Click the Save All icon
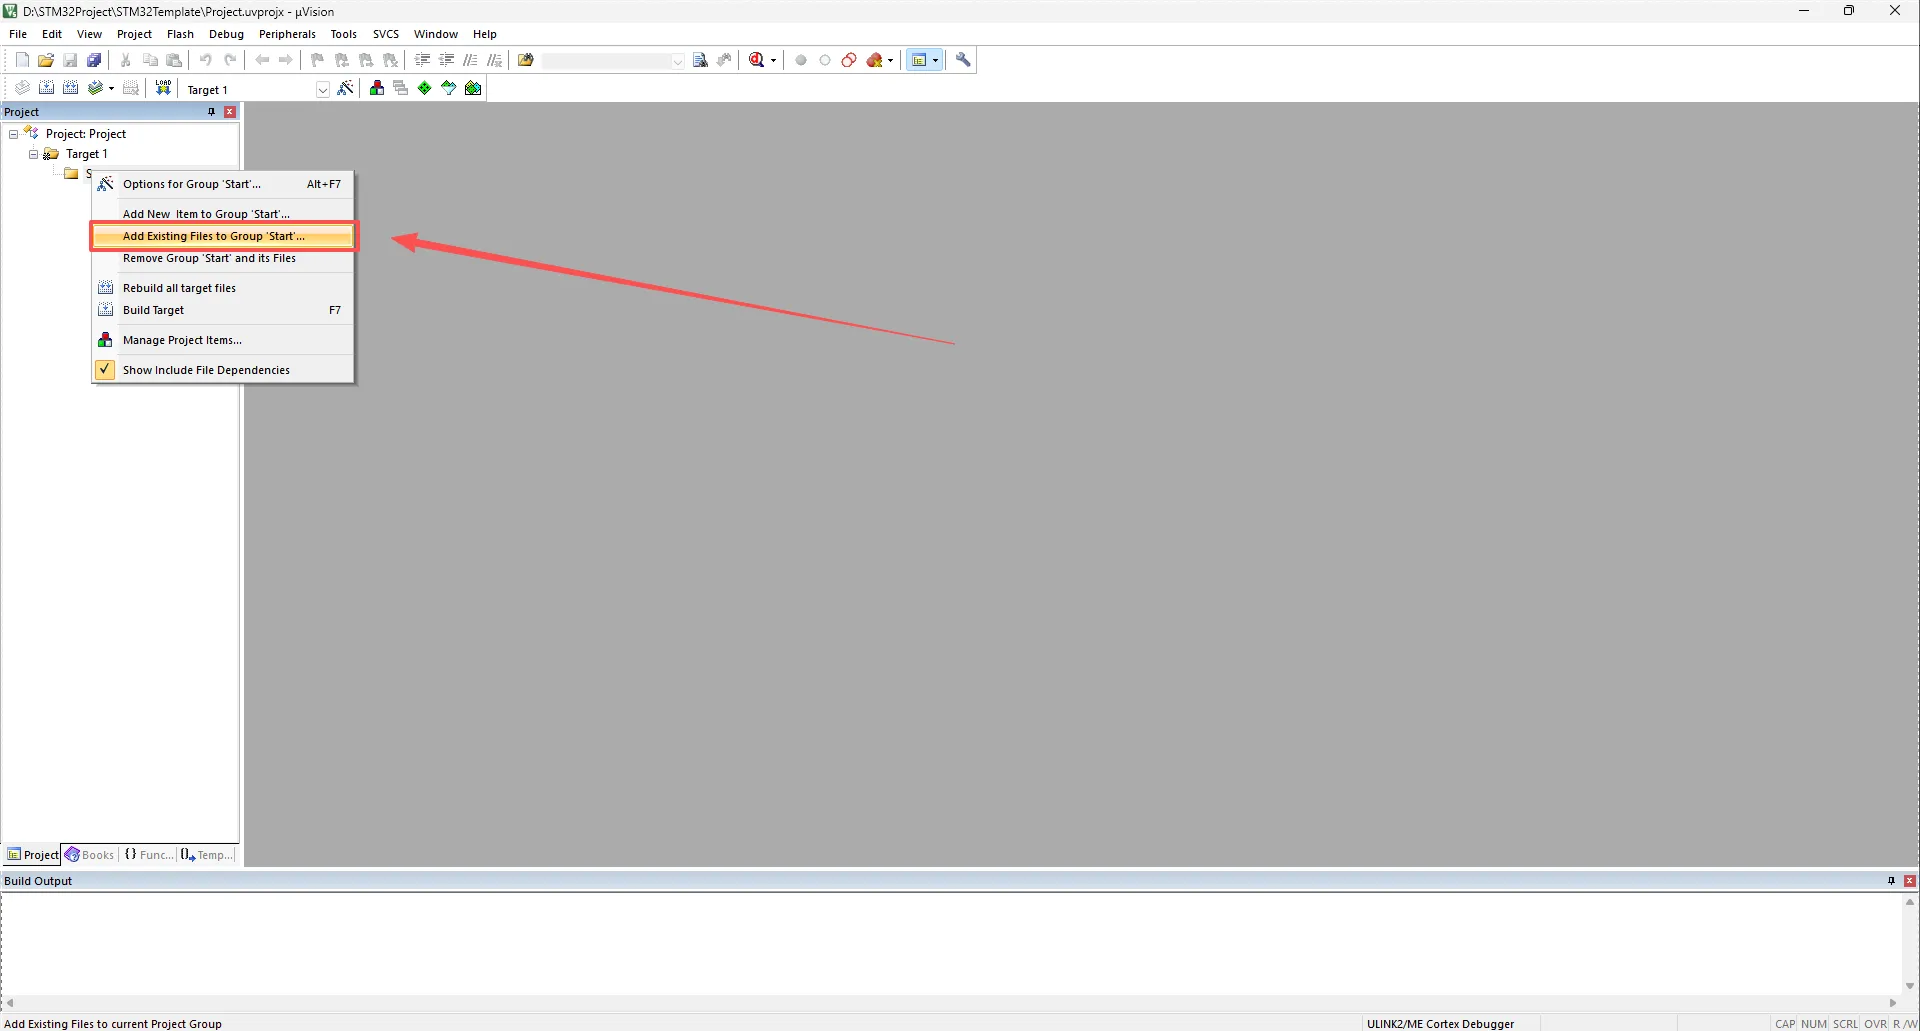The height and width of the screenshot is (1031, 1920). click(94, 60)
